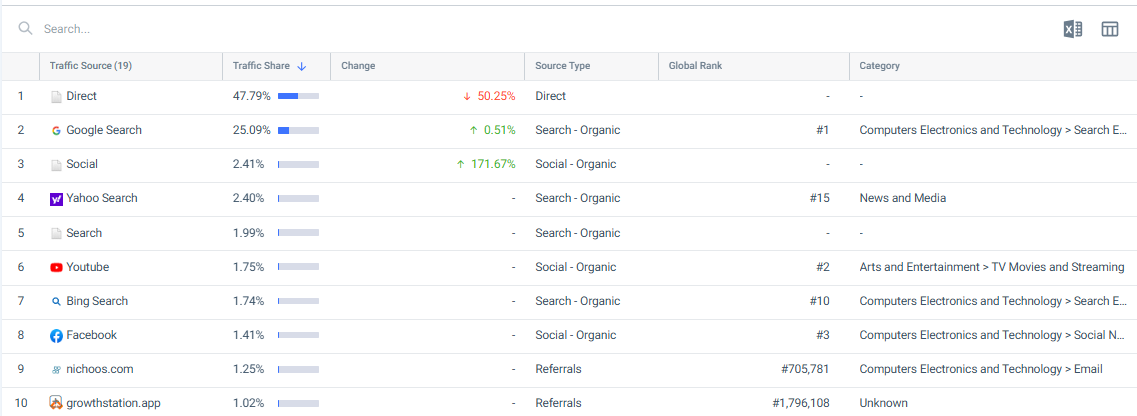The height and width of the screenshot is (416, 1137).
Task: Click the Bing Search magnifier icon
Action: point(56,301)
